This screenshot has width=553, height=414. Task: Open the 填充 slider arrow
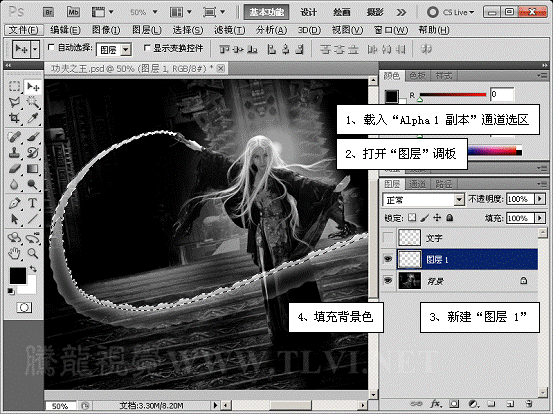click(x=540, y=218)
